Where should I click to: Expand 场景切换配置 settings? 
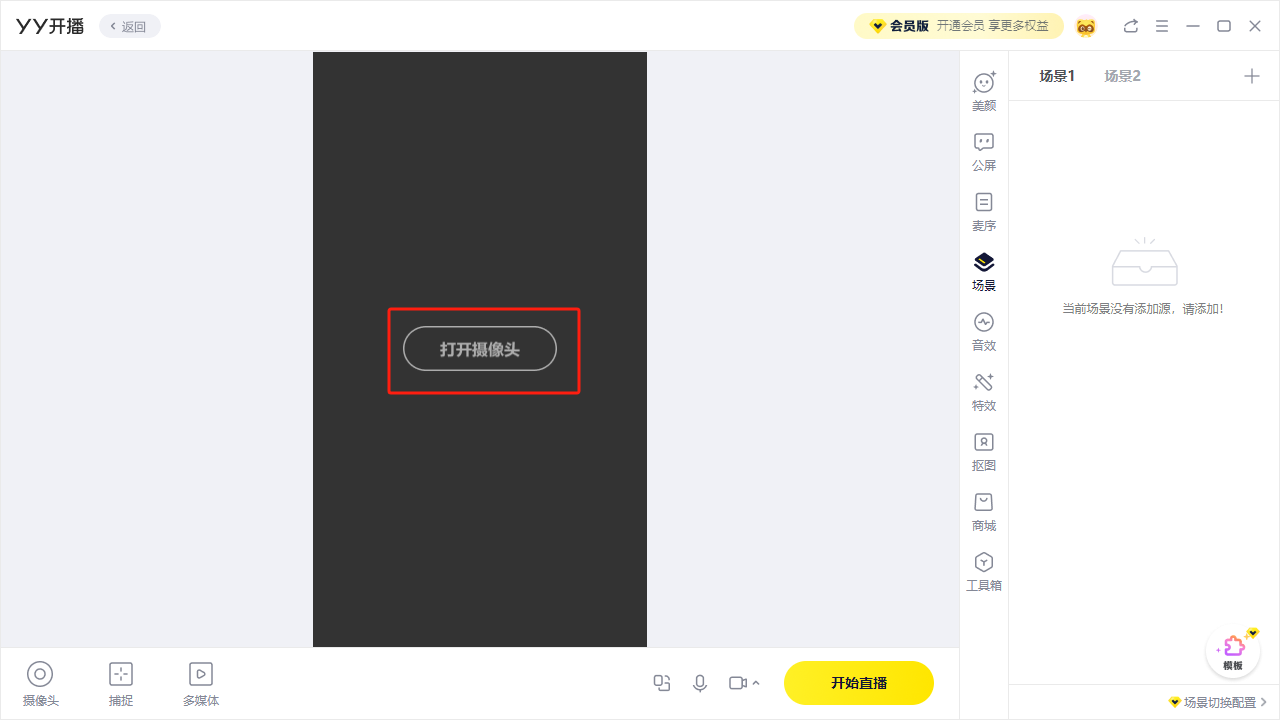[x=1218, y=702]
